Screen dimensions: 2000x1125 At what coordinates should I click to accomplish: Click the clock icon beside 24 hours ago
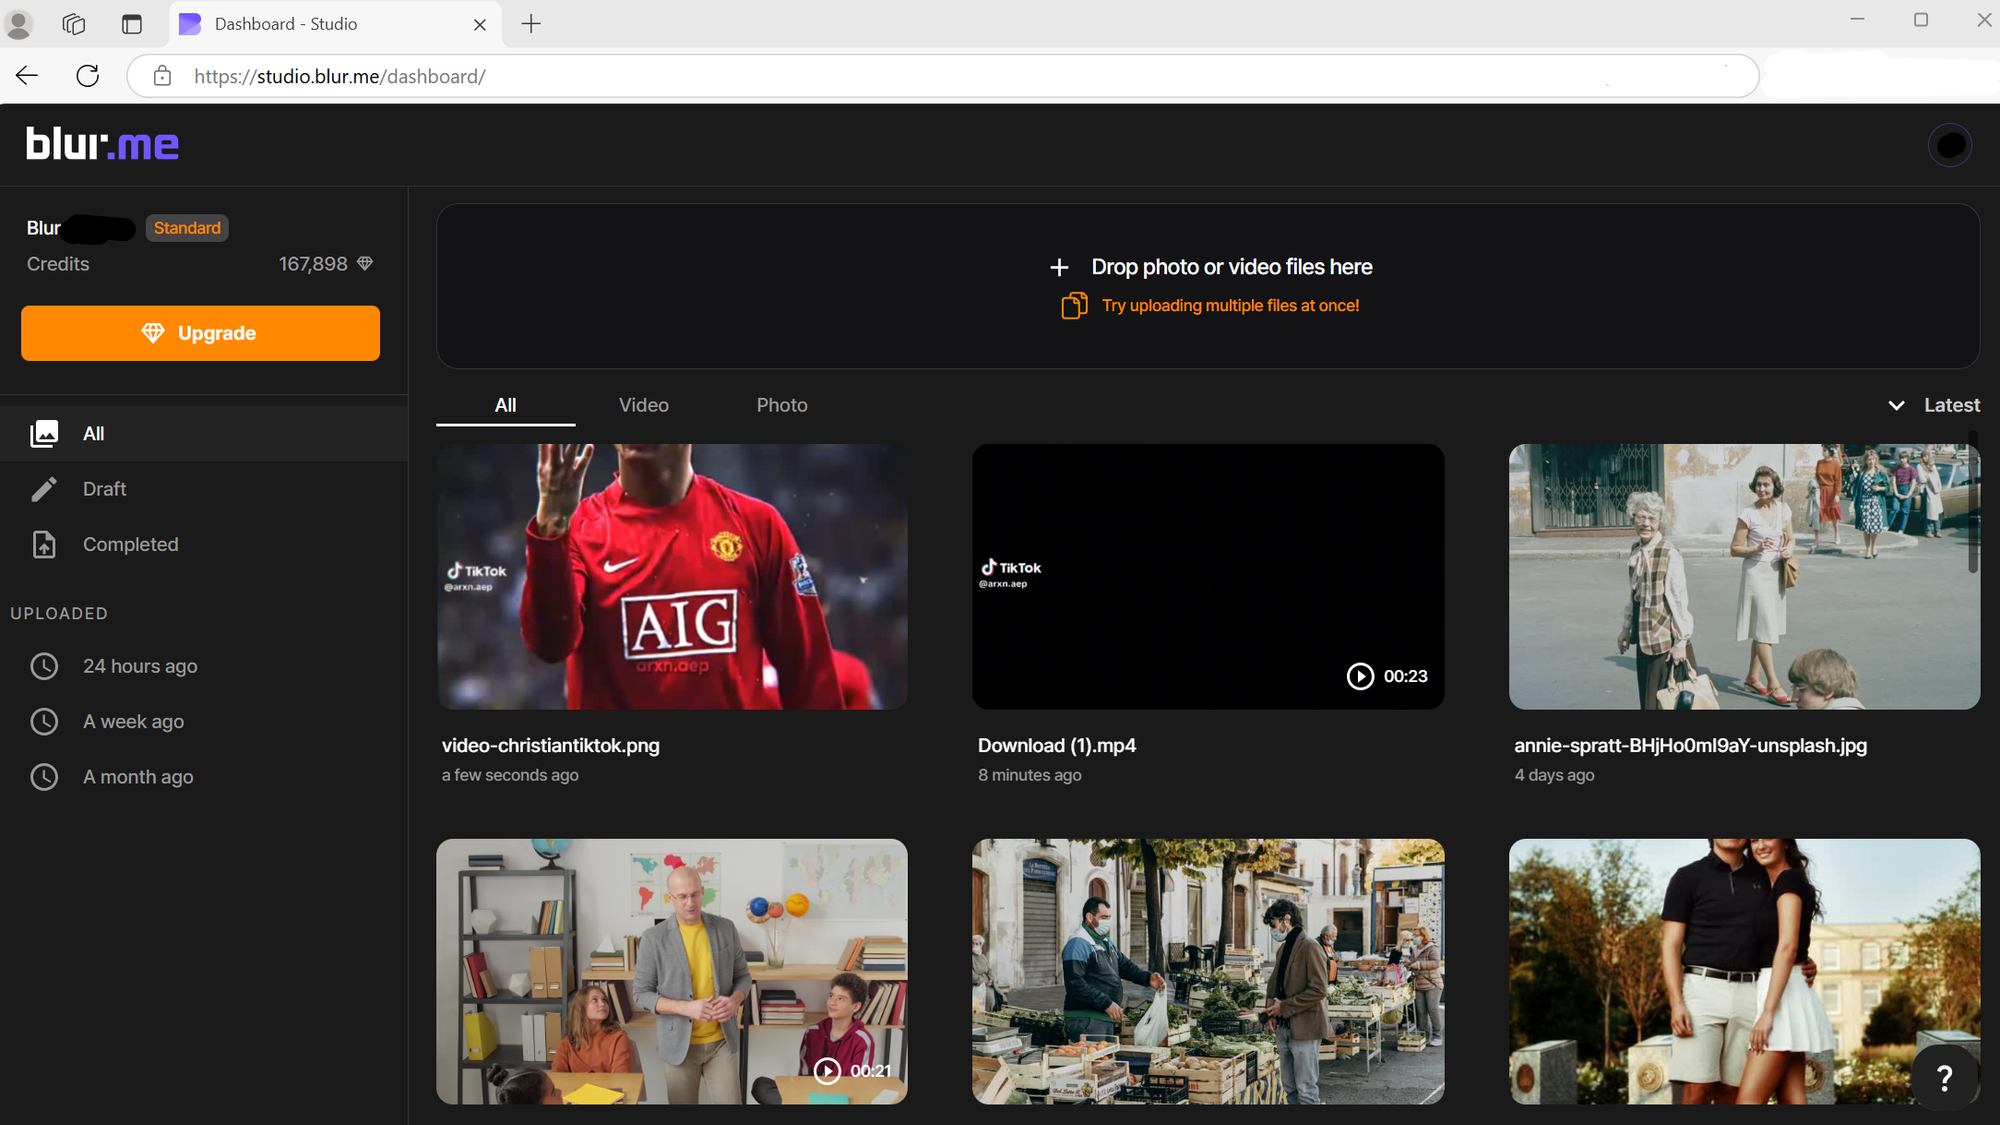coord(45,666)
